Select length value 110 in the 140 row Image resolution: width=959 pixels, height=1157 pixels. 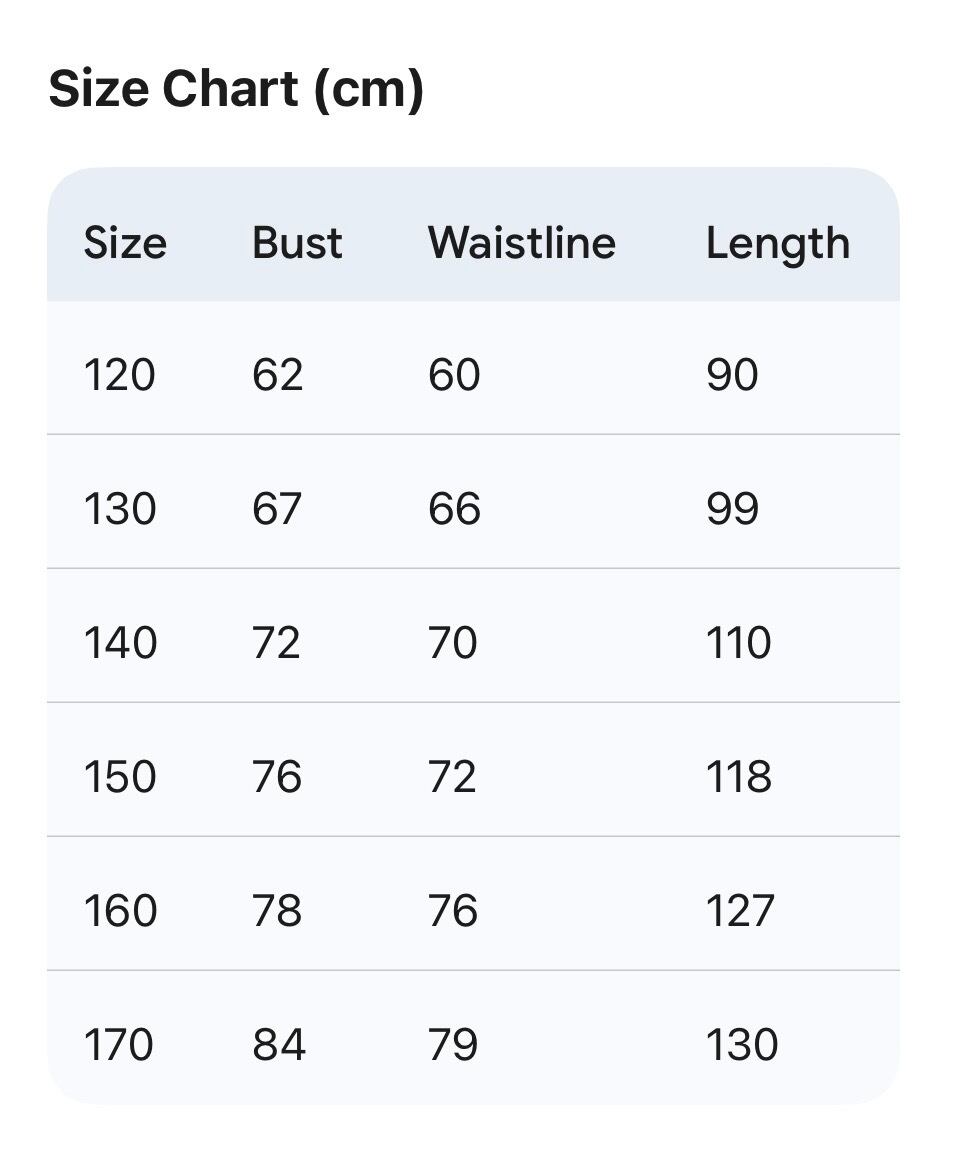(x=739, y=642)
